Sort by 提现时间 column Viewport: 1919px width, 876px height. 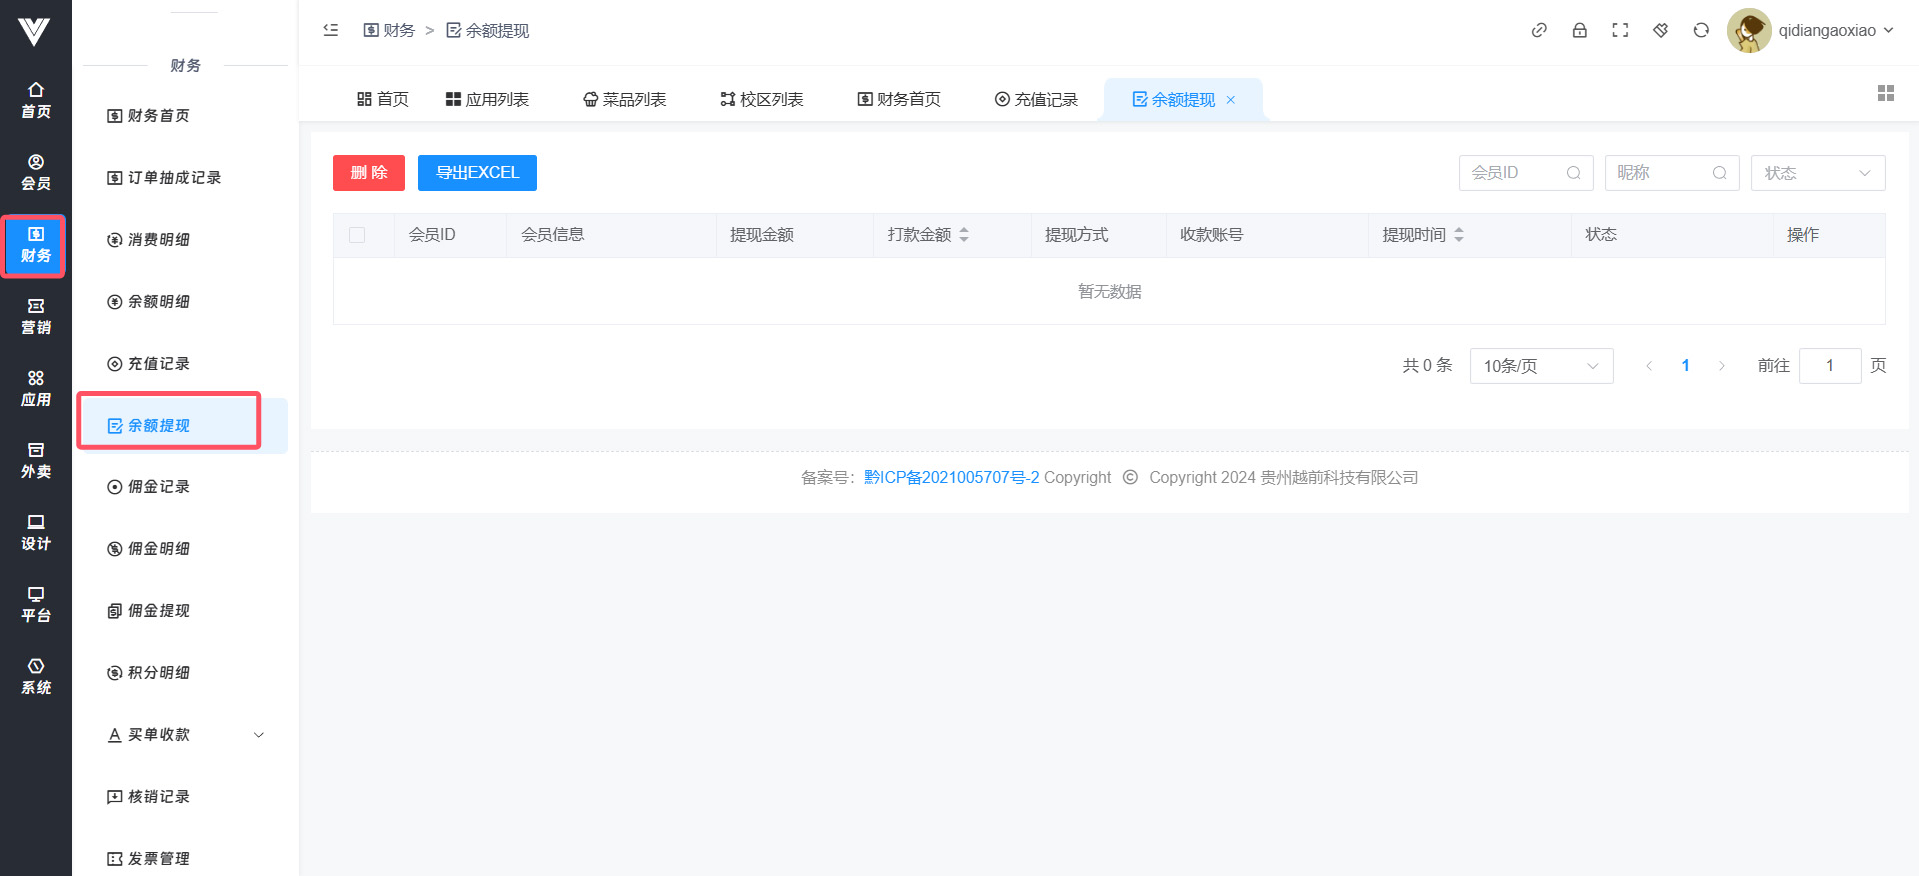point(1458,235)
